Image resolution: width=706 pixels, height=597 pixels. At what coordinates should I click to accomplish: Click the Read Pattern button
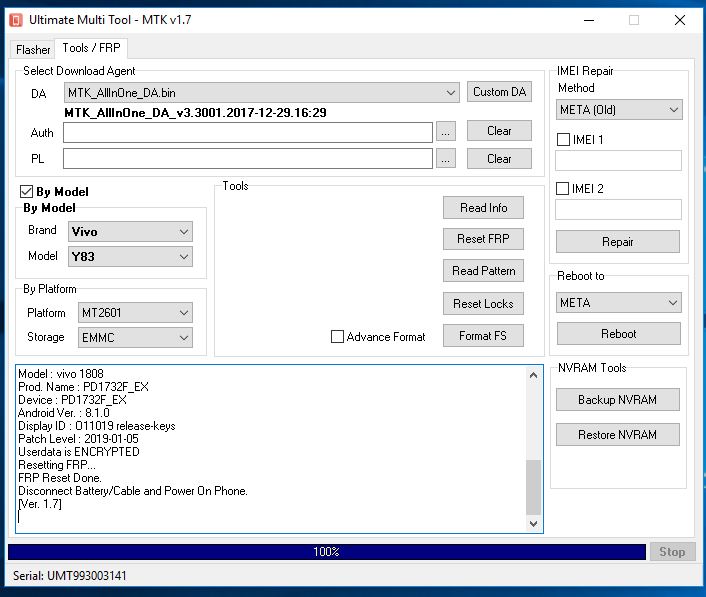(x=483, y=271)
